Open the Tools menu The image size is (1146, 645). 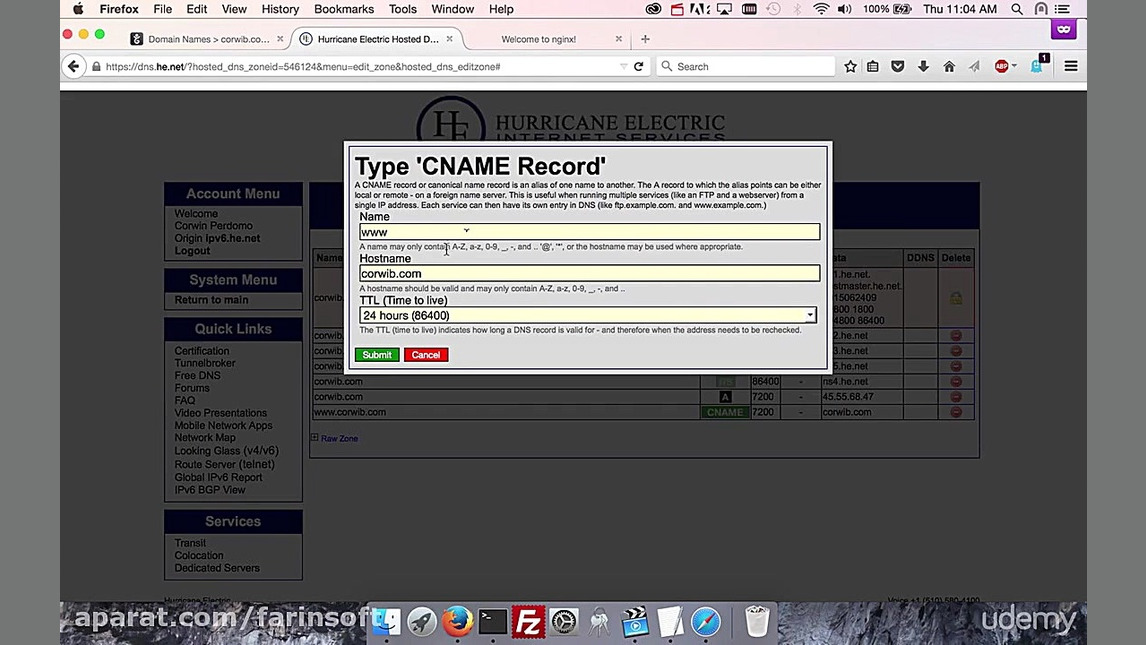point(402,9)
